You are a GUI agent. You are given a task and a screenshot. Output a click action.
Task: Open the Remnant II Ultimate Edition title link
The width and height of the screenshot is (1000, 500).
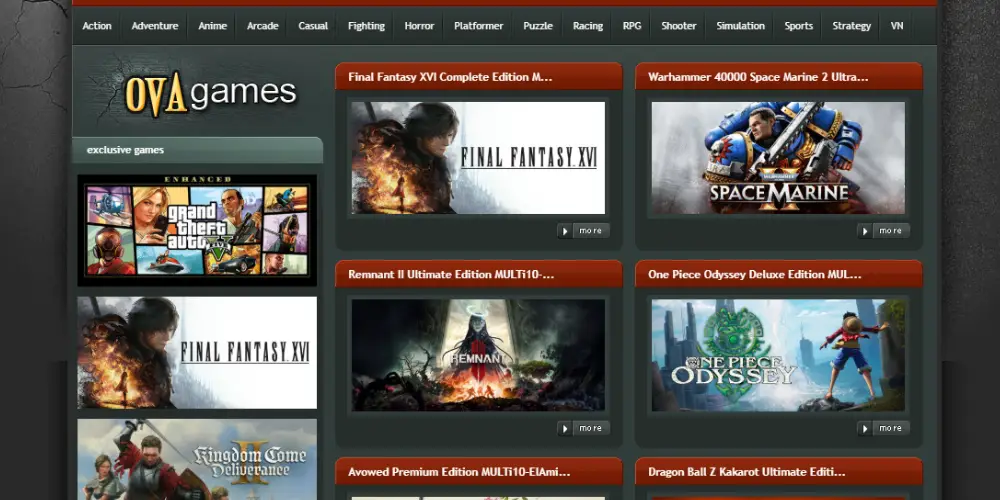[451, 274]
